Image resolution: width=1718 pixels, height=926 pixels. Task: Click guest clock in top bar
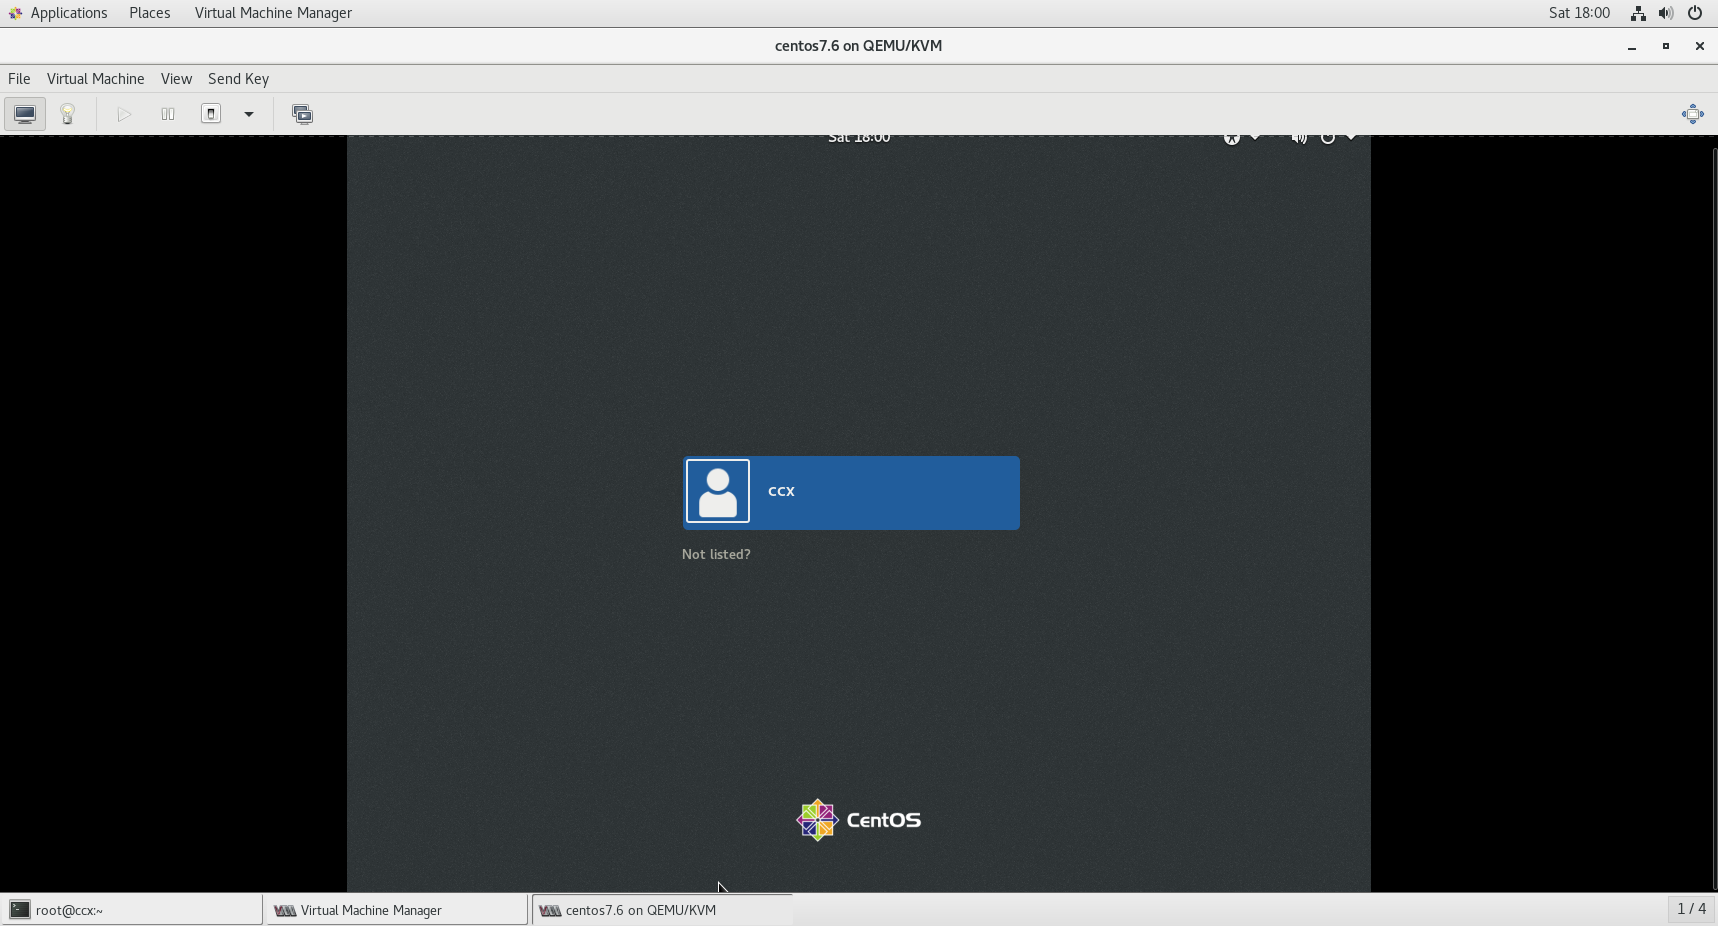pyautogui.click(x=859, y=138)
